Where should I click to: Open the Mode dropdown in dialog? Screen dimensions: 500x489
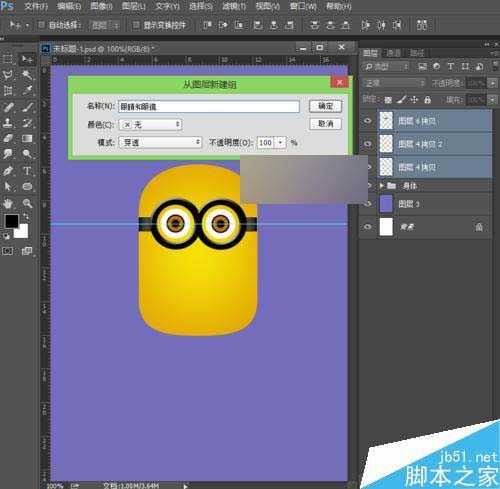click(x=161, y=143)
